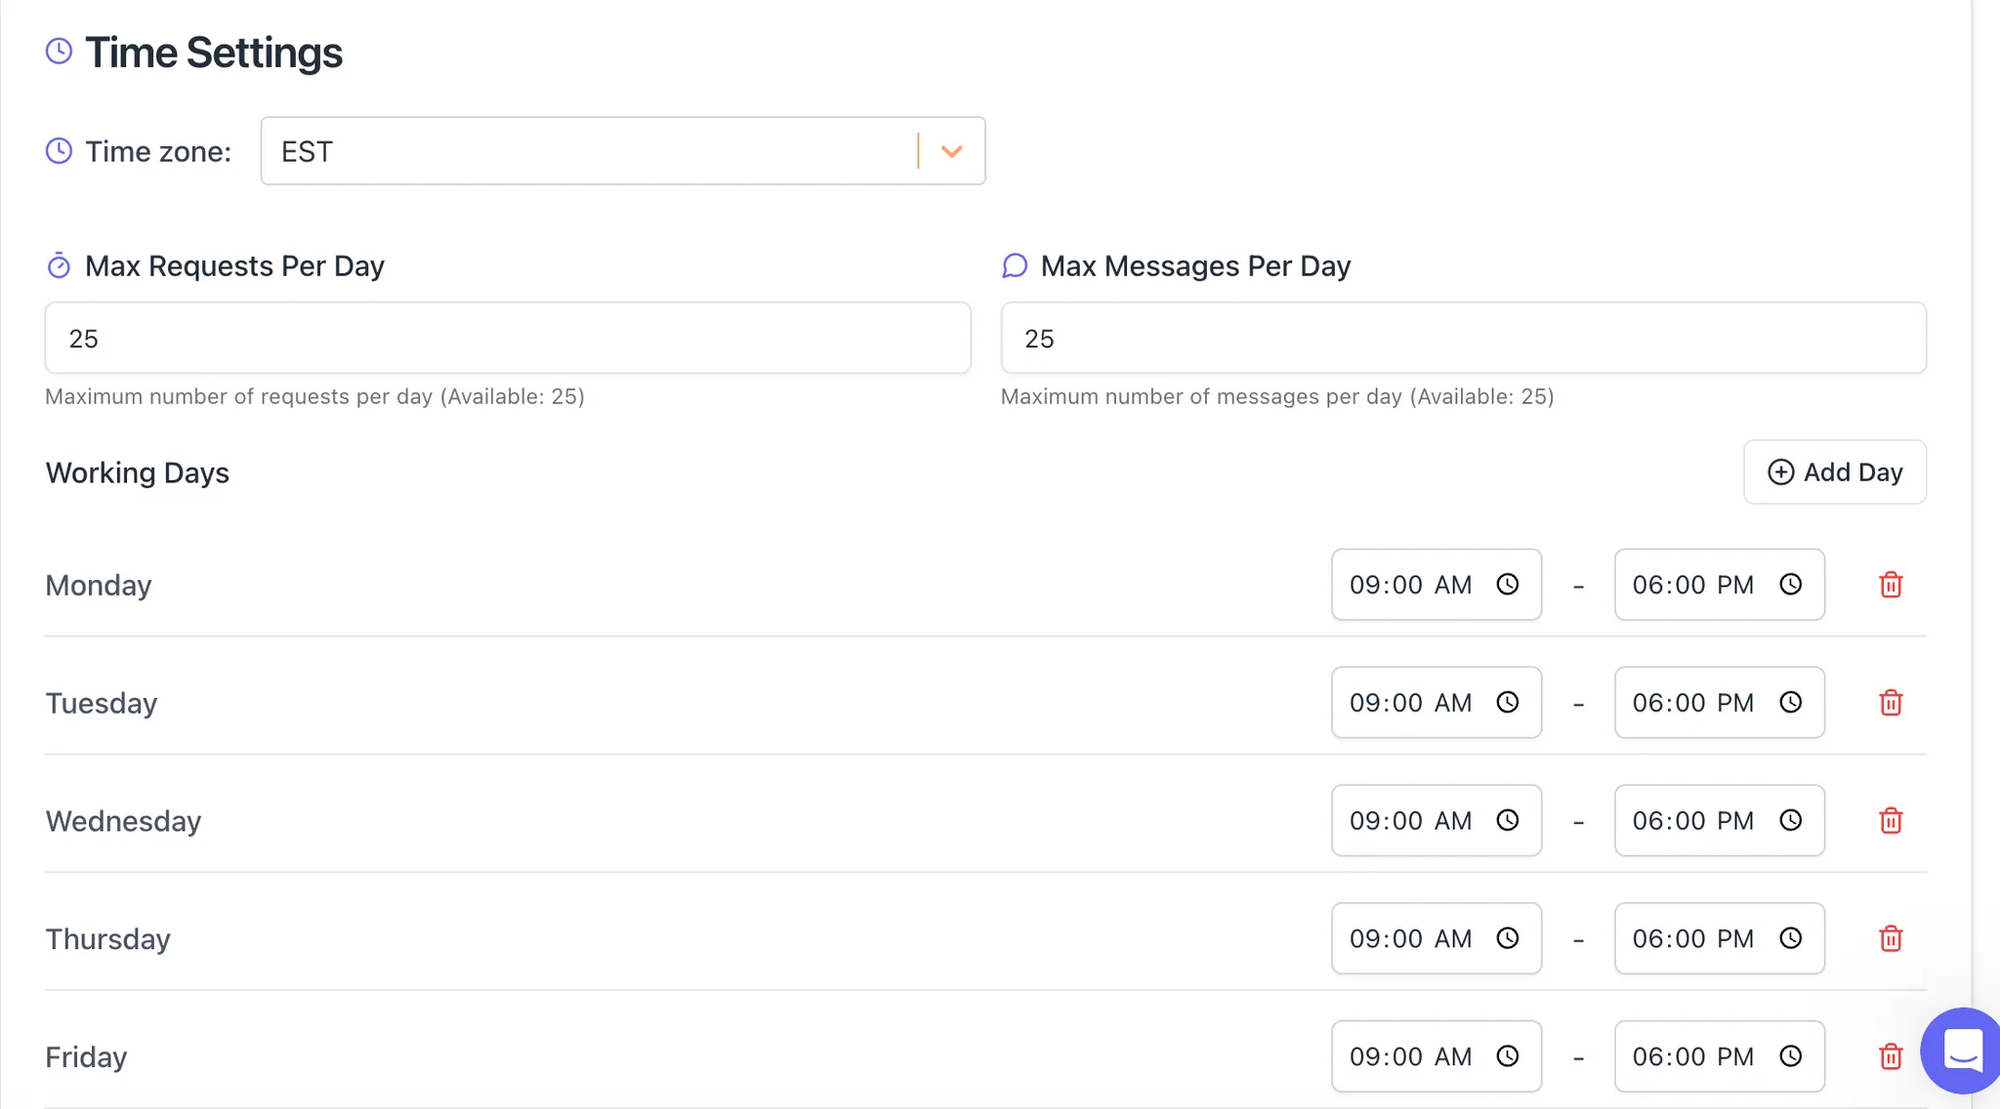Click the trash icon for Thursday

[x=1890, y=939]
